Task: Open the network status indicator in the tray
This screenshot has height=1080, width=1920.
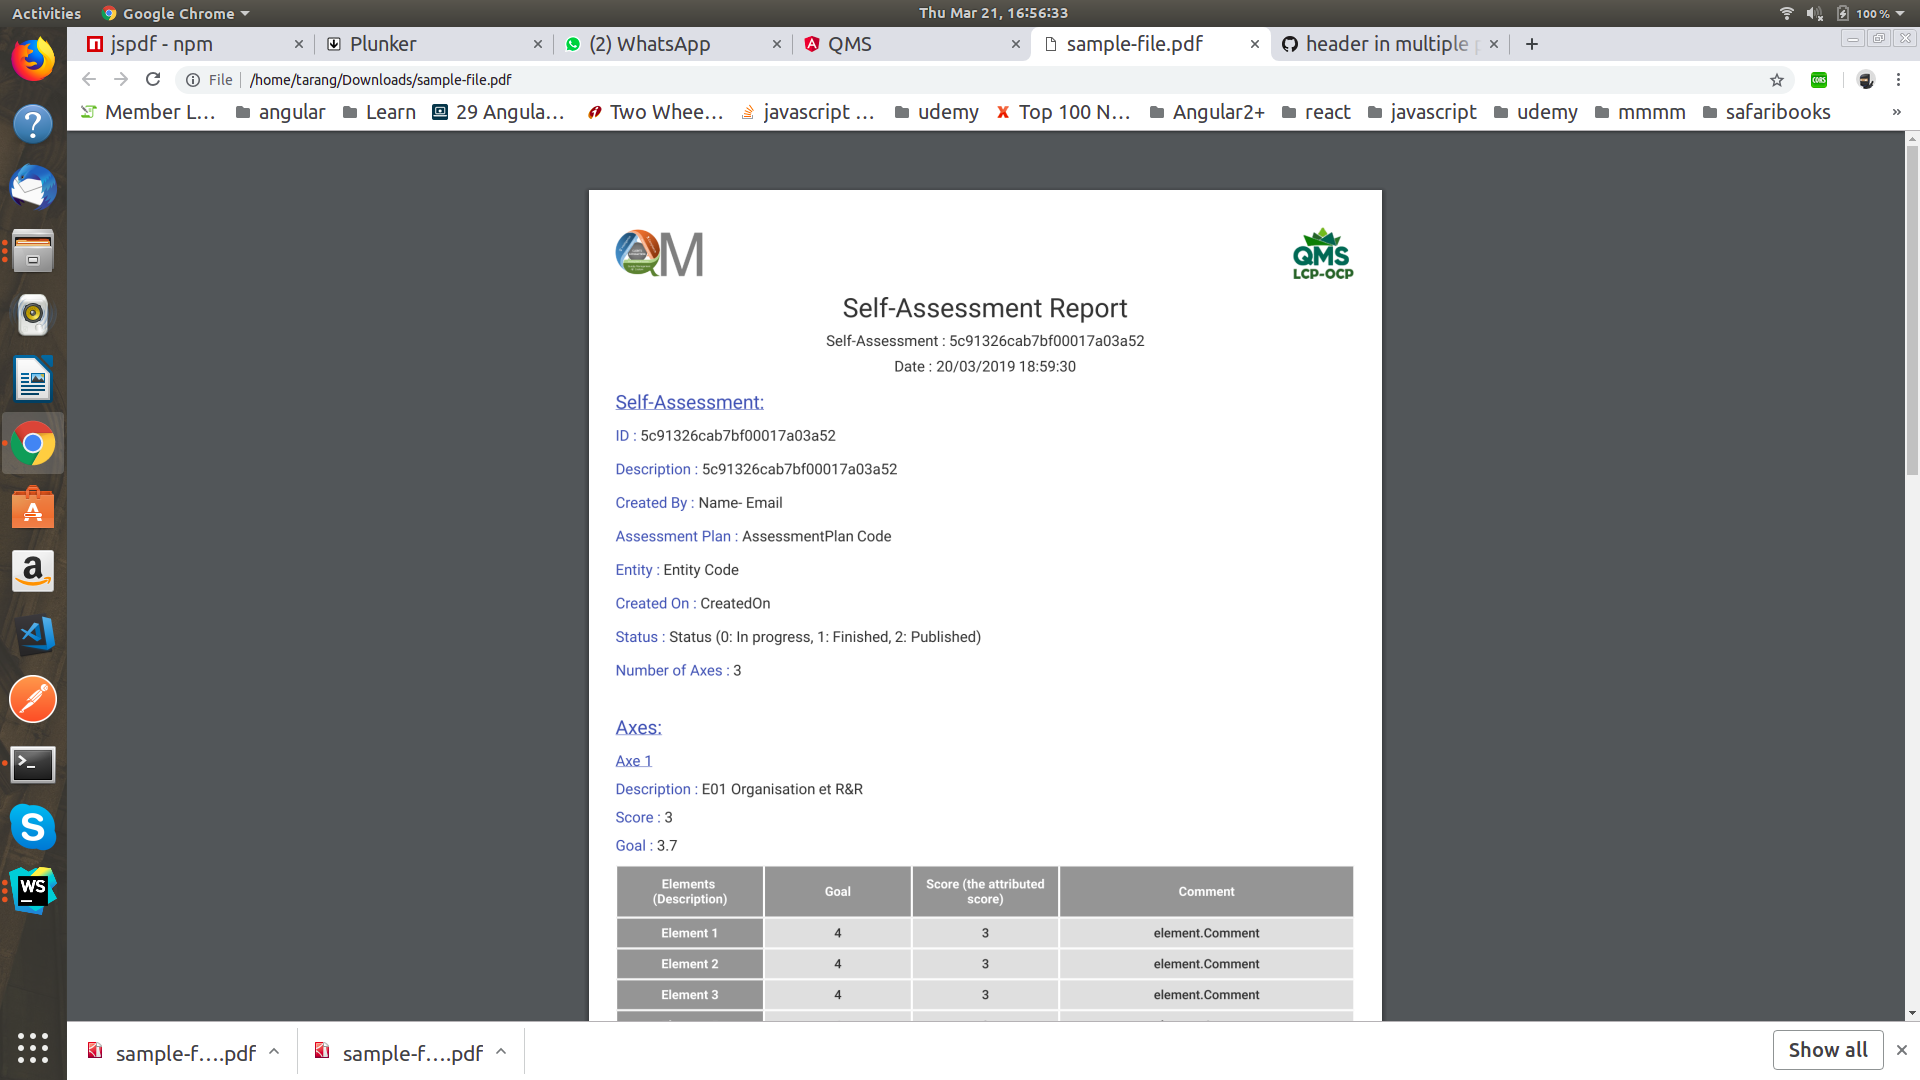Action: (x=1786, y=13)
